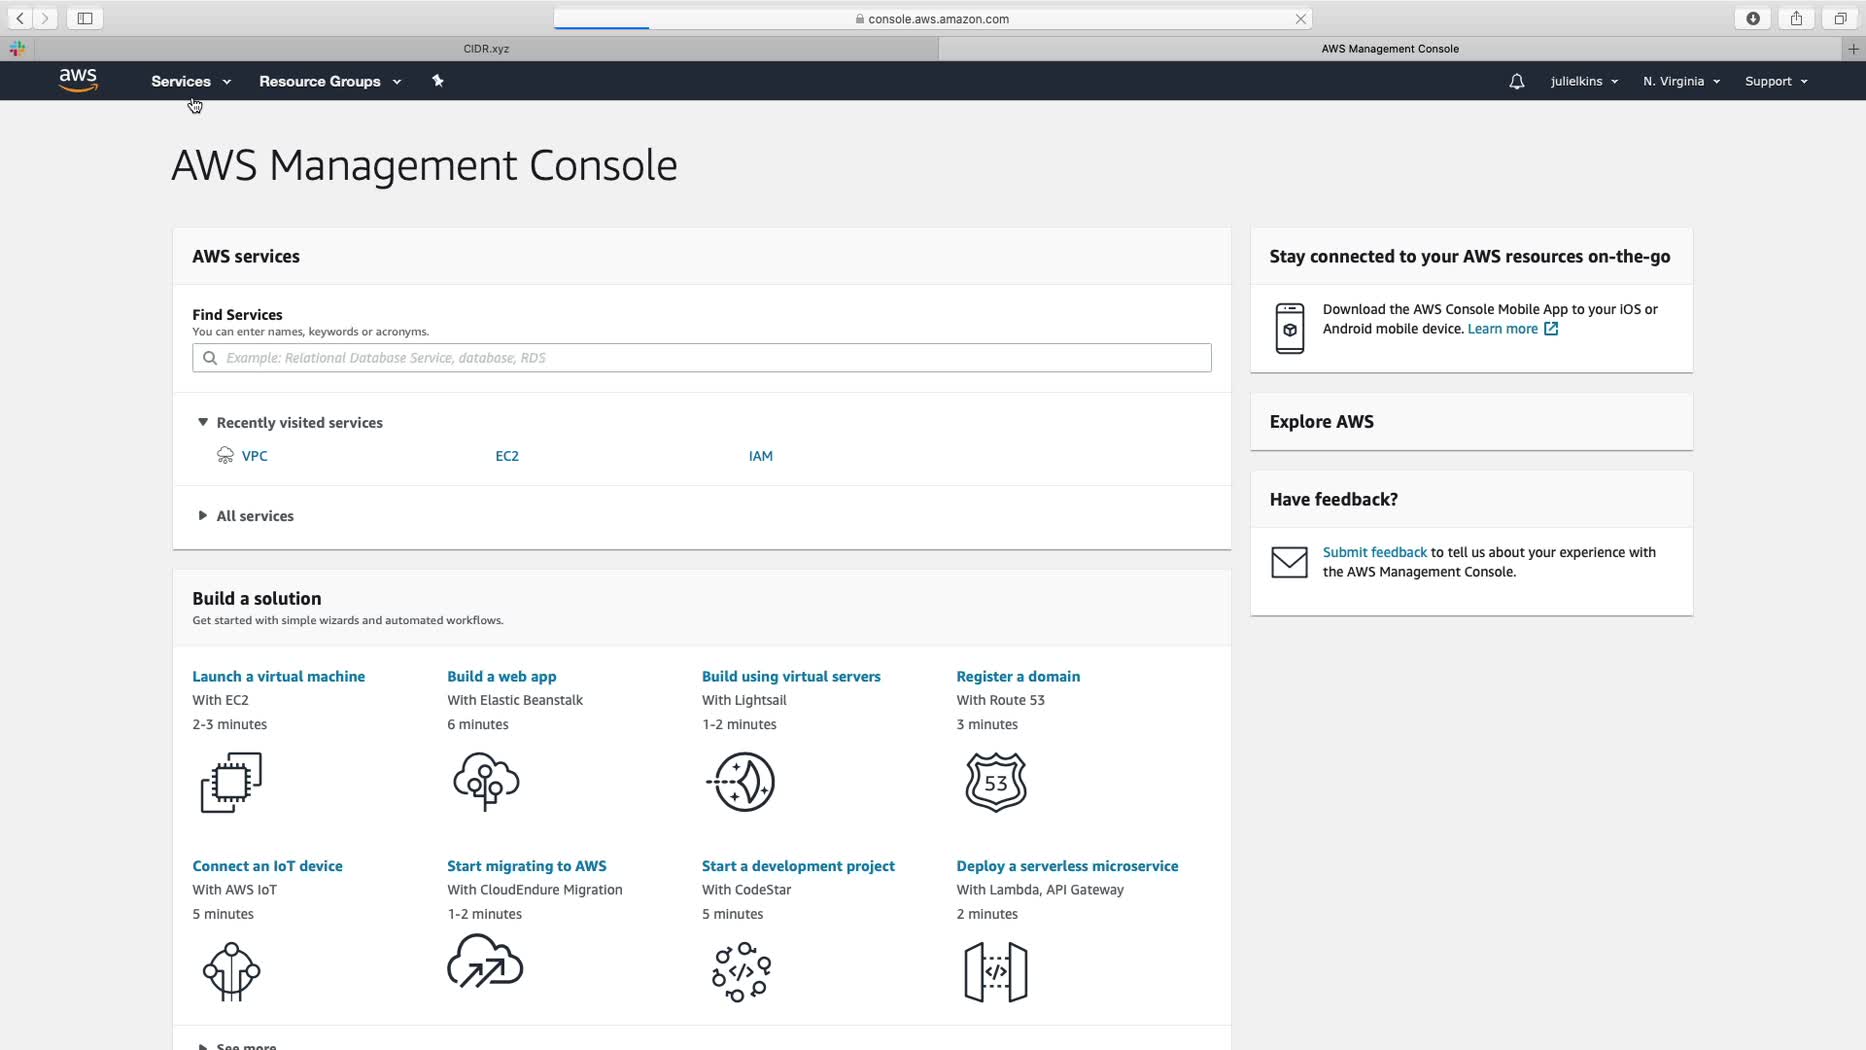This screenshot has width=1866, height=1050.
Task: Go back with Safari's back arrow
Action: pyautogui.click(x=20, y=18)
